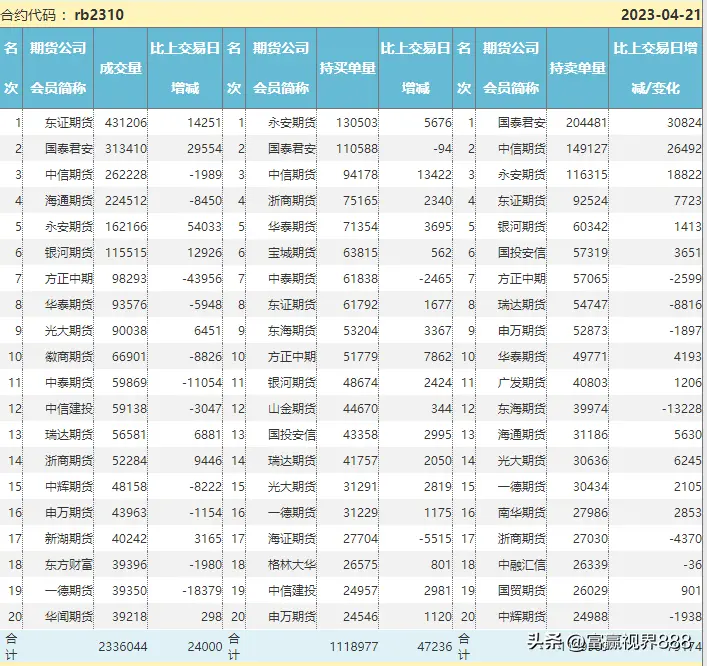Click 东证期货 in the volume ranking
The width and height of the screenshot is (707, 666).
69,123
